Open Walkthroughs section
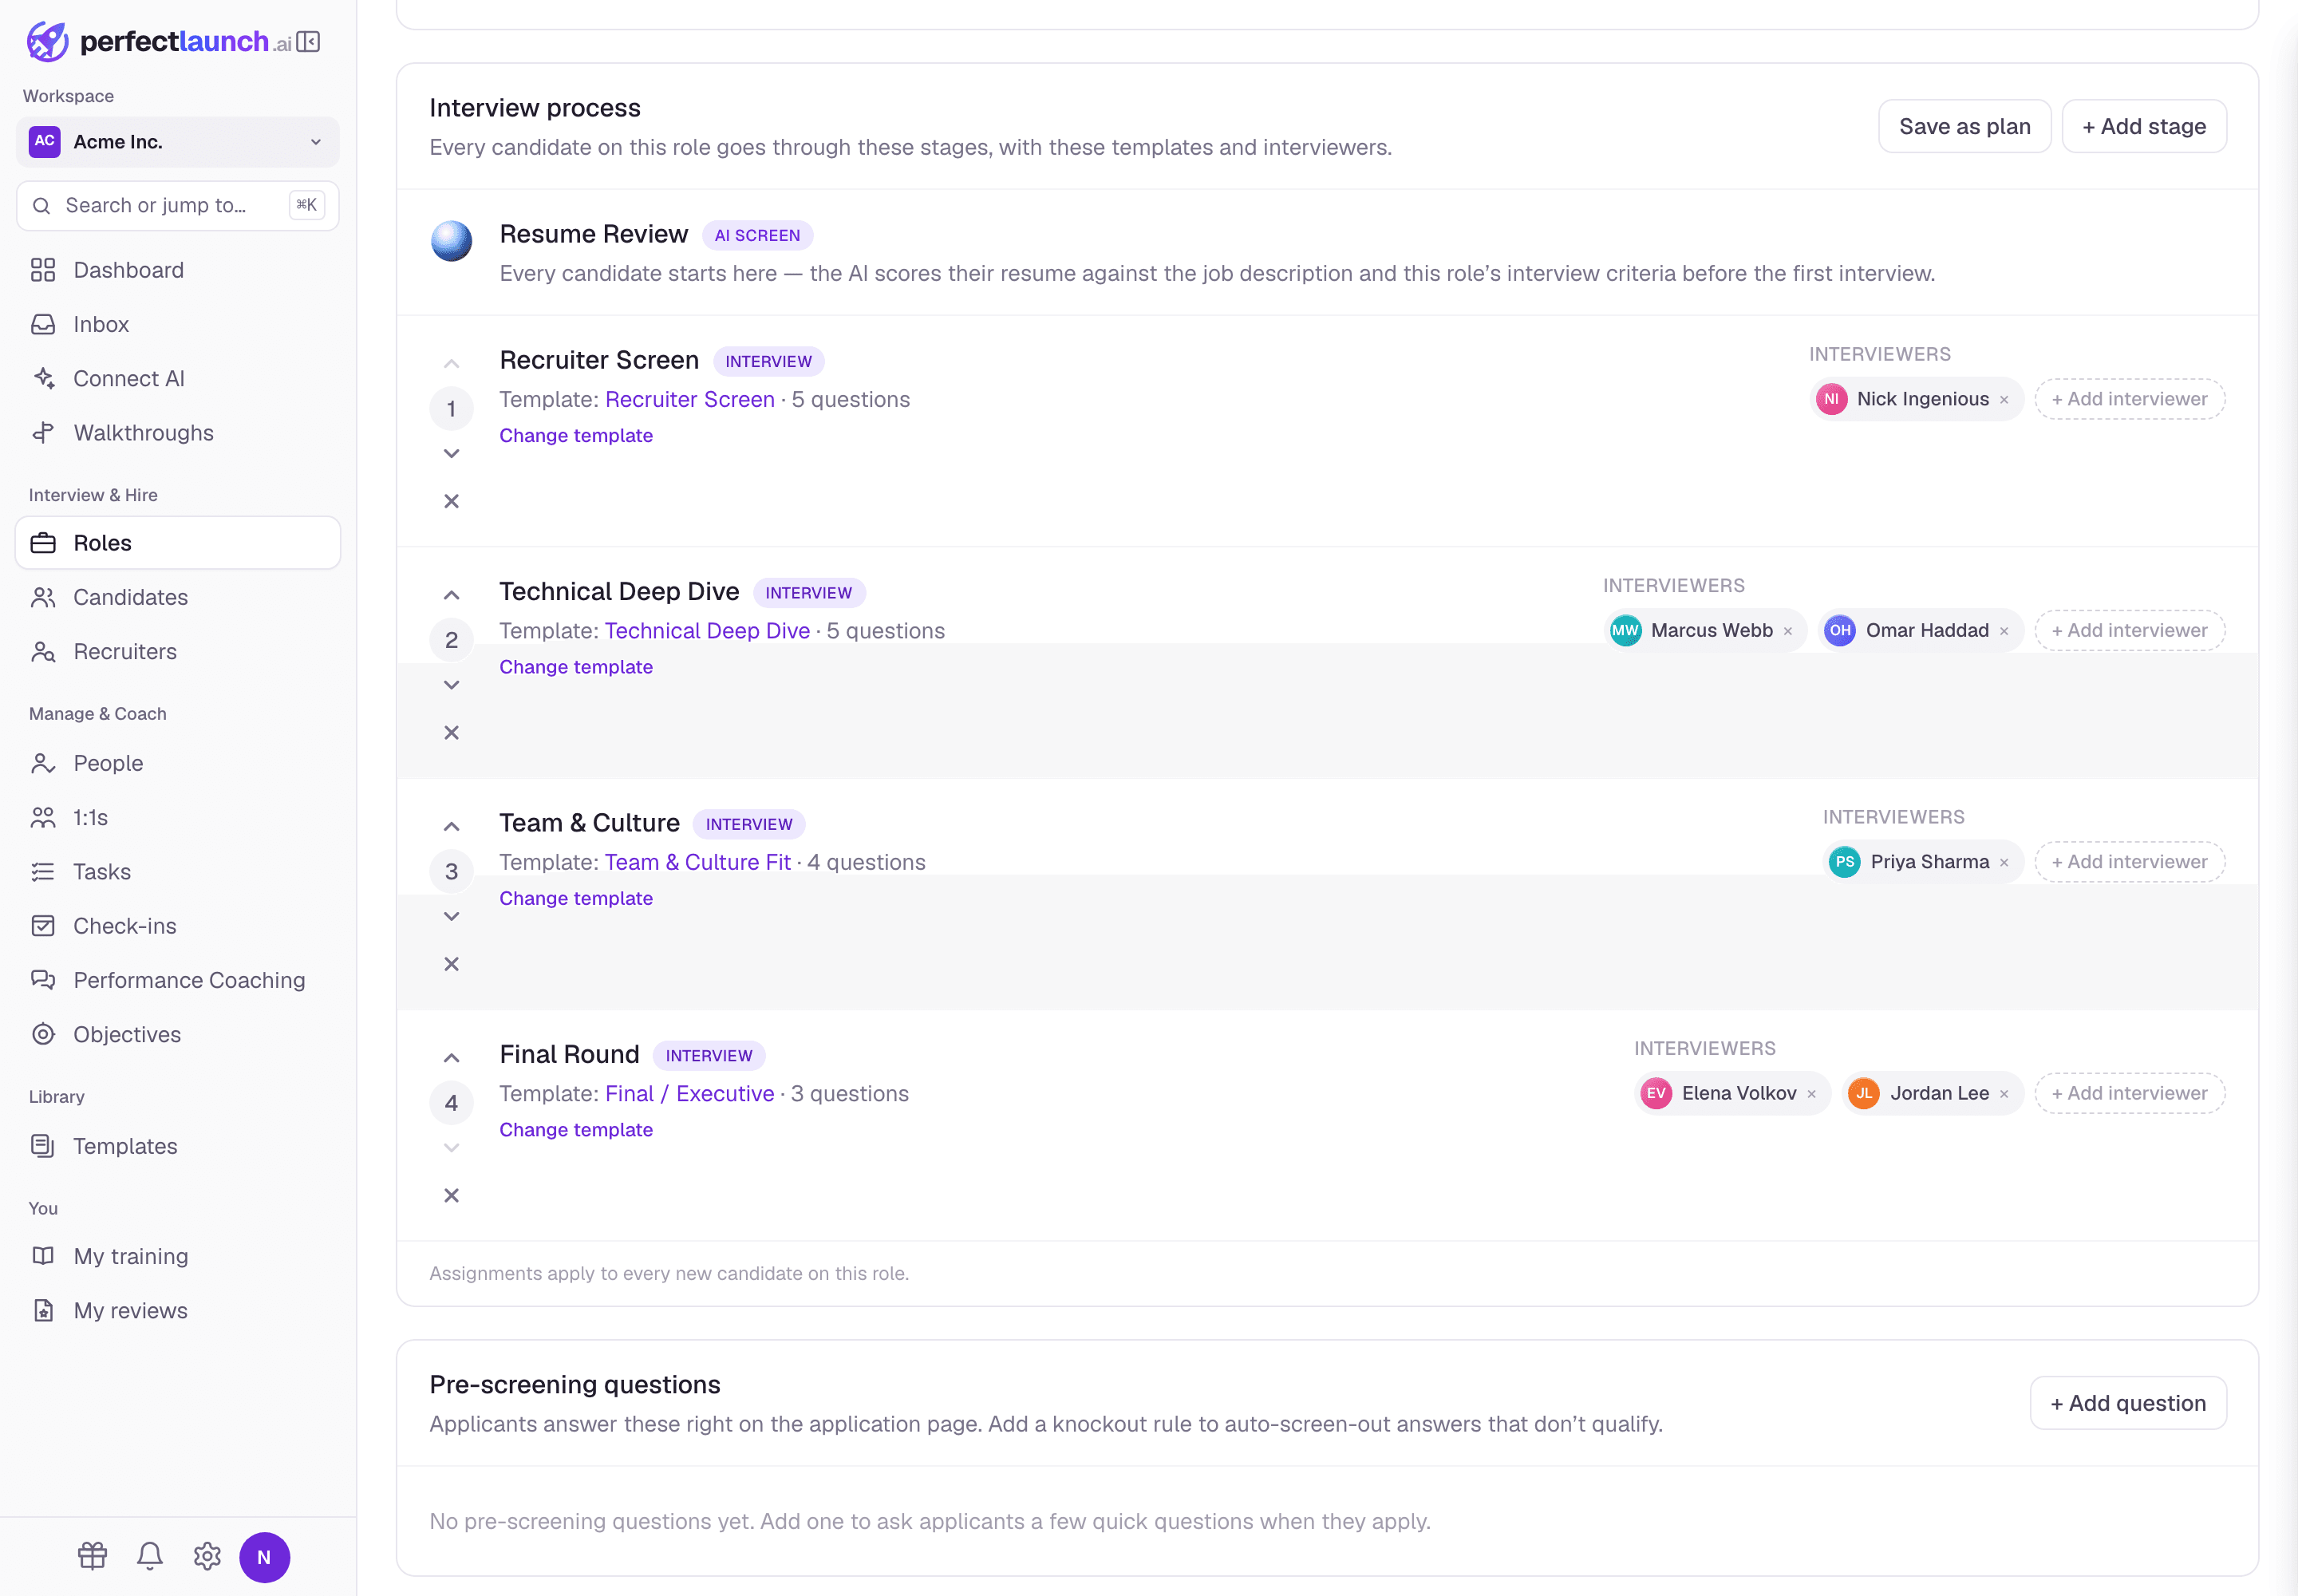 tap(178, 433)
